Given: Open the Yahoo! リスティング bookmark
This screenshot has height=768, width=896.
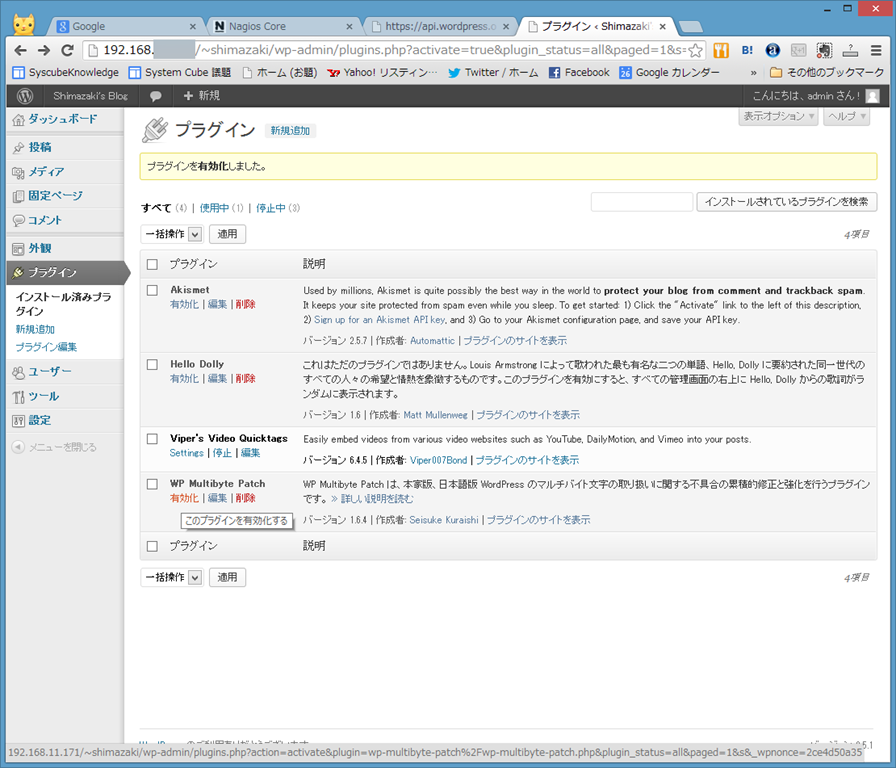Looking at the screenshot, I should (x=382, y=73).
